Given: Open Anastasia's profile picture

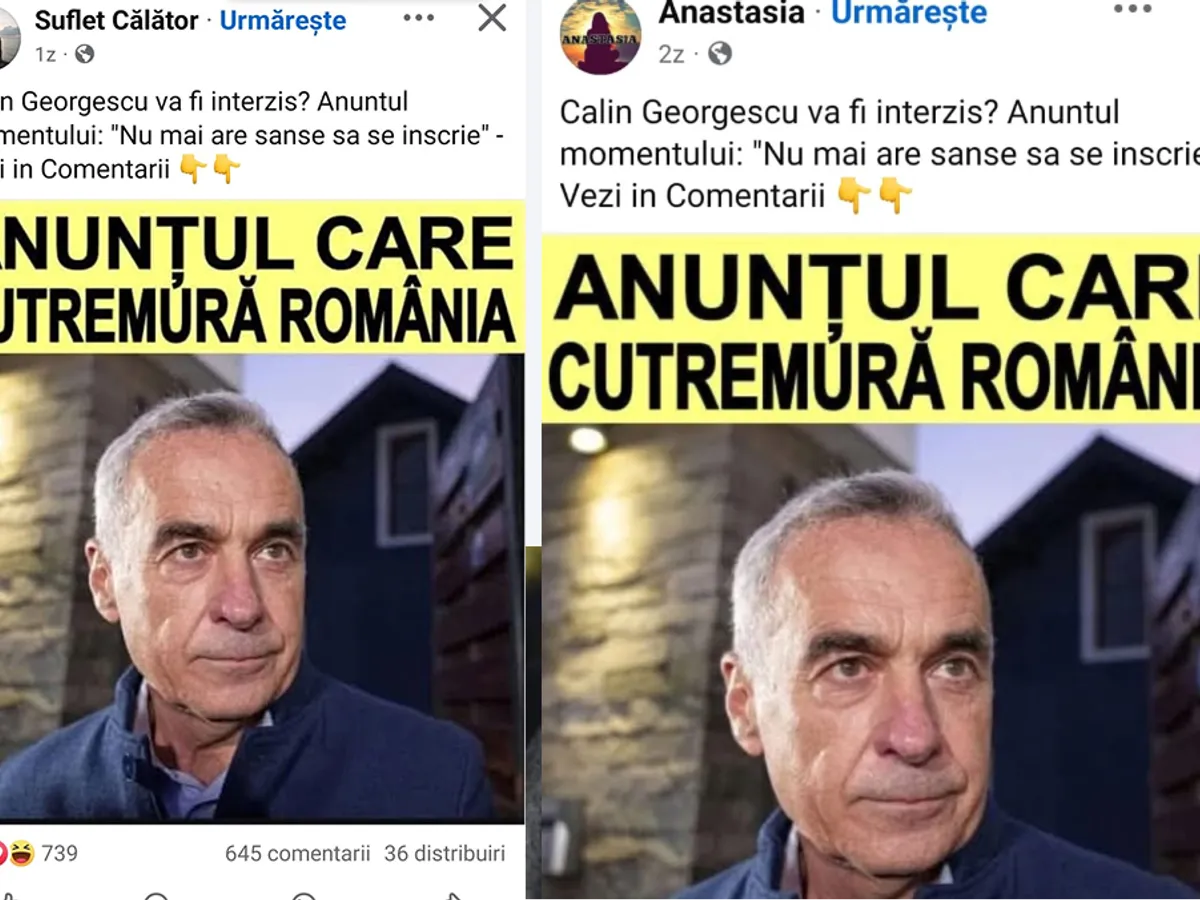Looking at the screenshot, I should click(600, 36).
